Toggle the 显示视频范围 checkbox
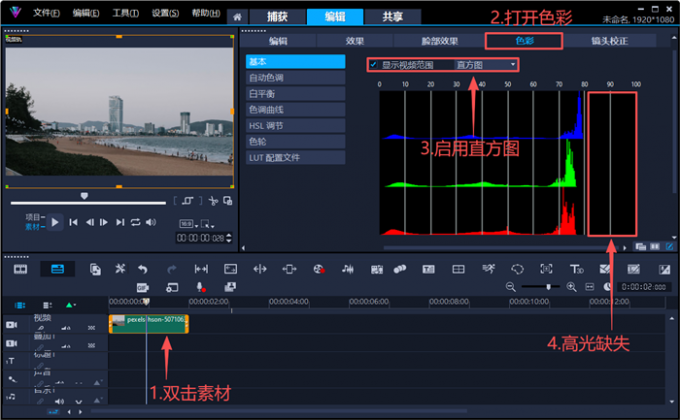 [373, 65]
